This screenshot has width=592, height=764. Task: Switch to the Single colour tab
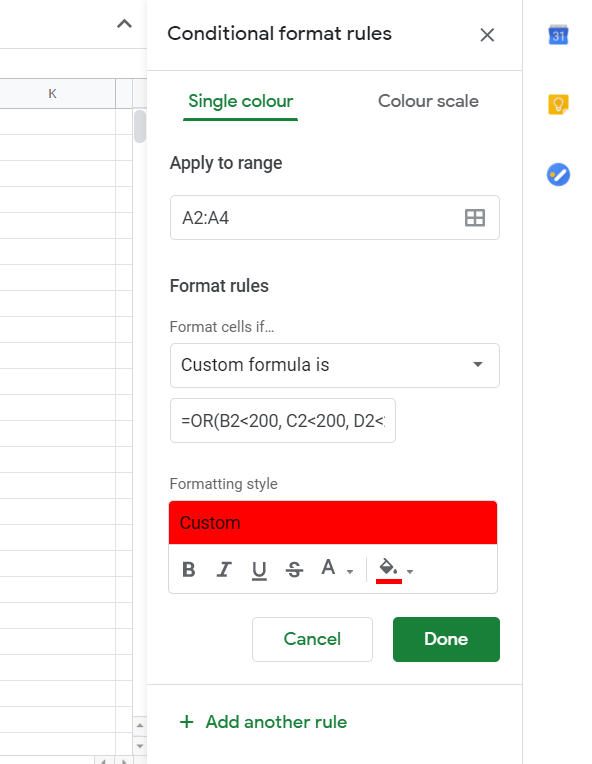pyautogui.click(x=240, y=101)
